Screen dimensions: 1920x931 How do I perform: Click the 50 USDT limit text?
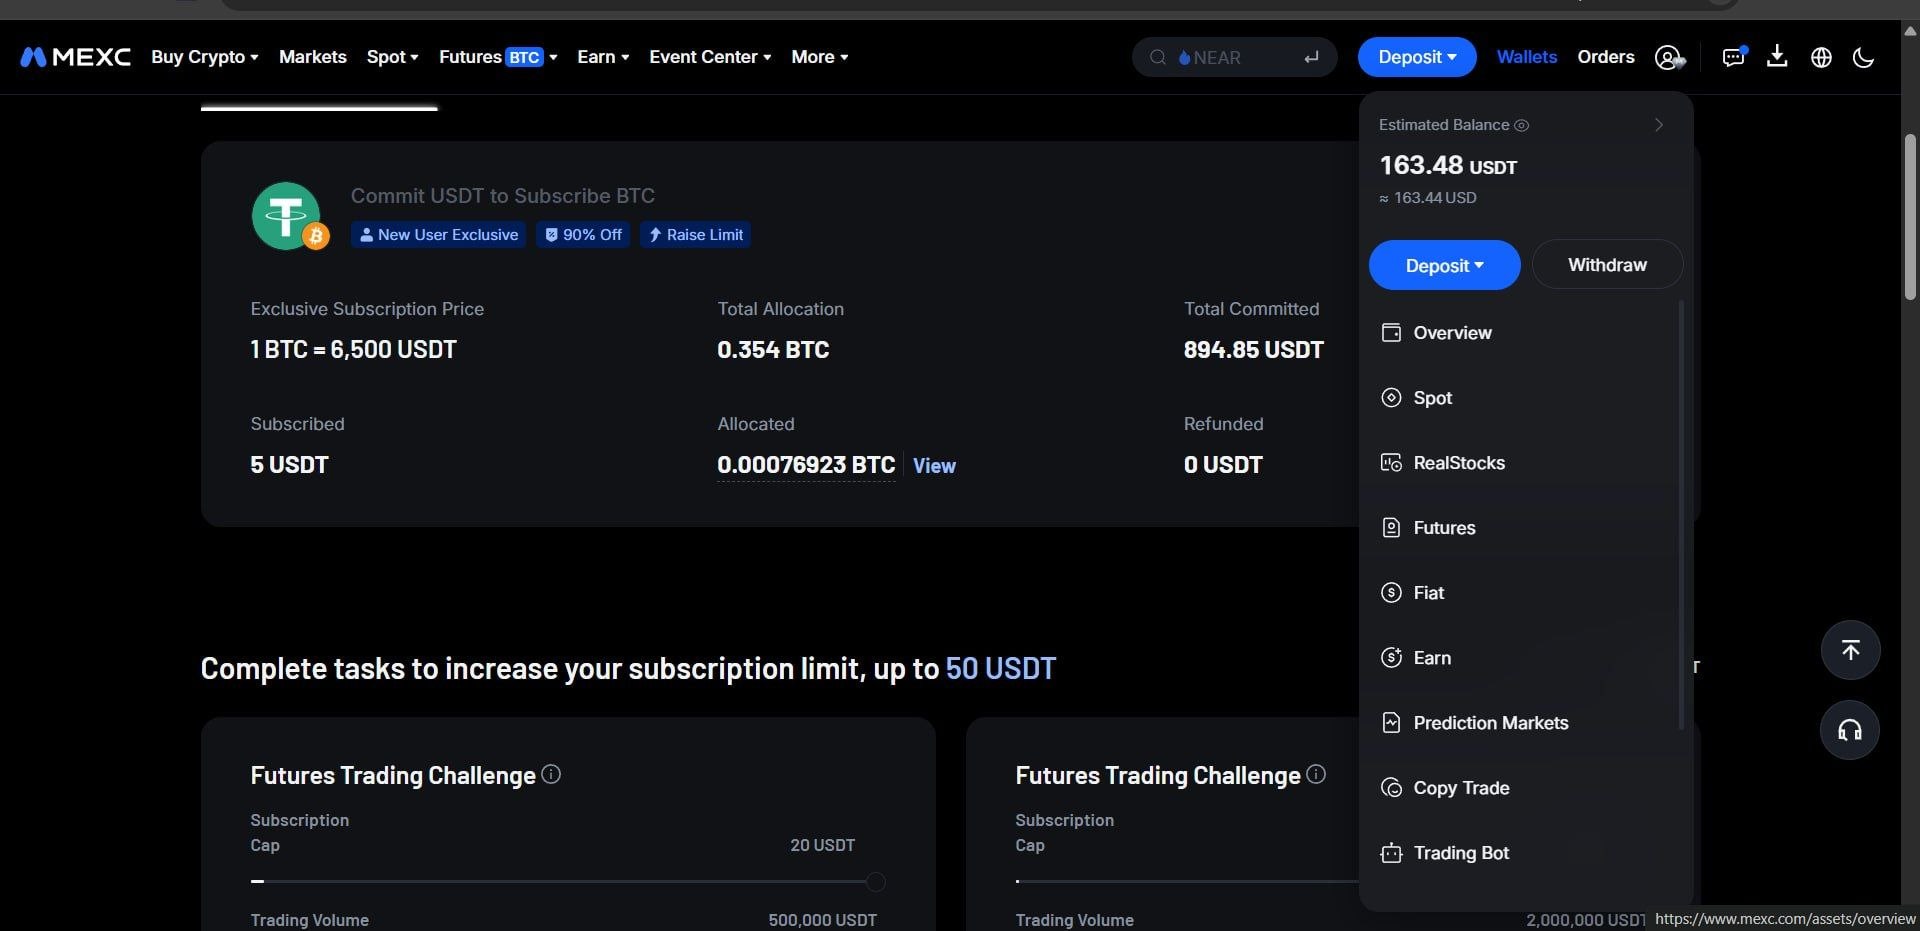(1000, 668)
